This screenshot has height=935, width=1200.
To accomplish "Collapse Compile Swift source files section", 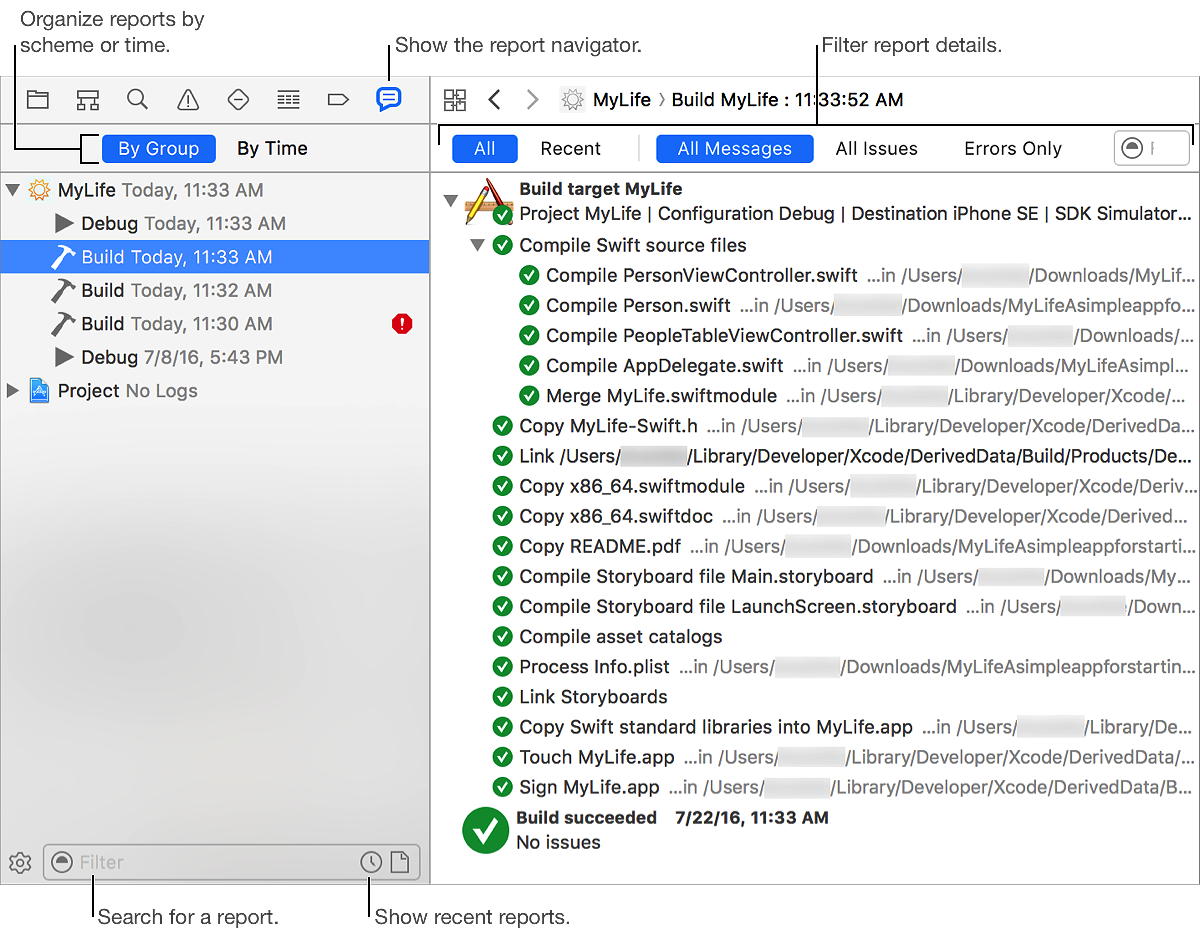I will click(477, 245).
